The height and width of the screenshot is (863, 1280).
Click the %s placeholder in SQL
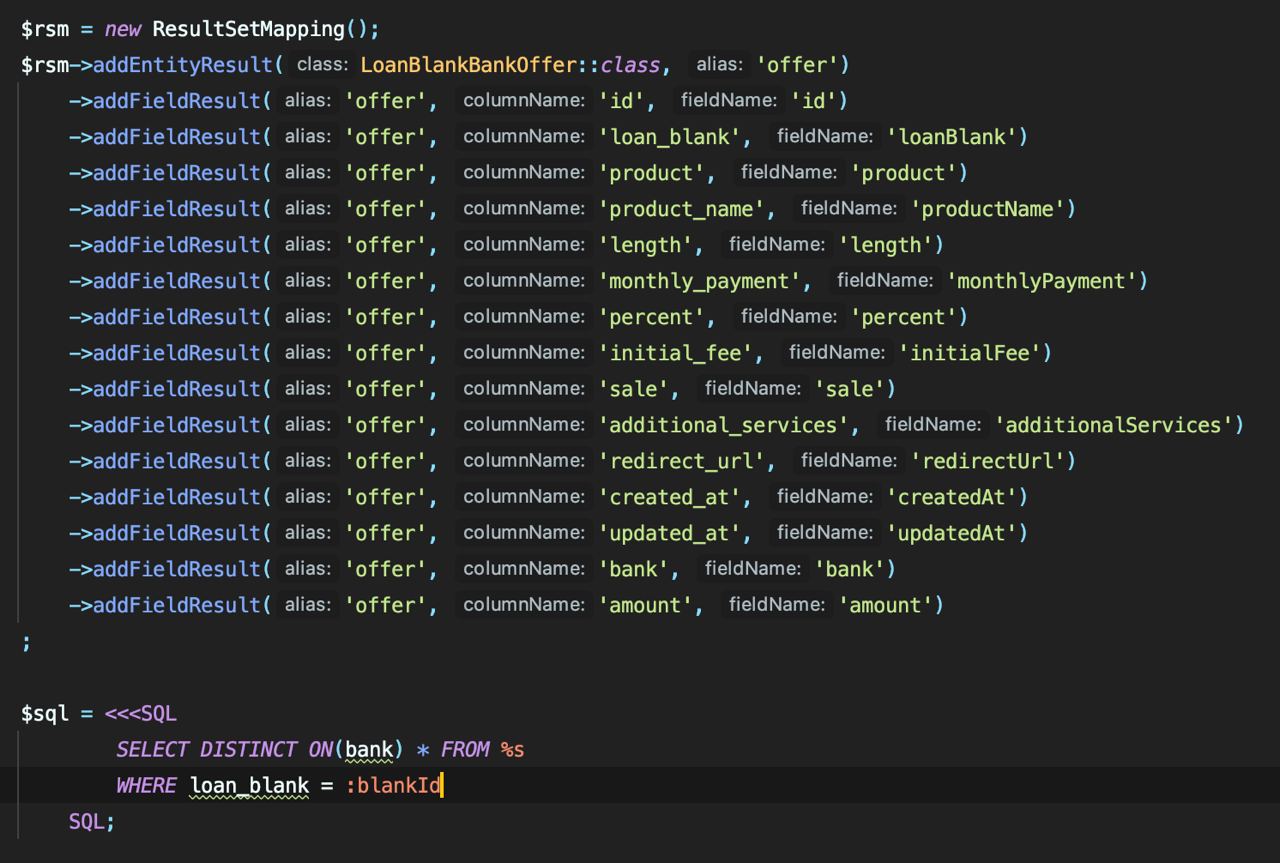pyautogui.click(x=512, y=749)
